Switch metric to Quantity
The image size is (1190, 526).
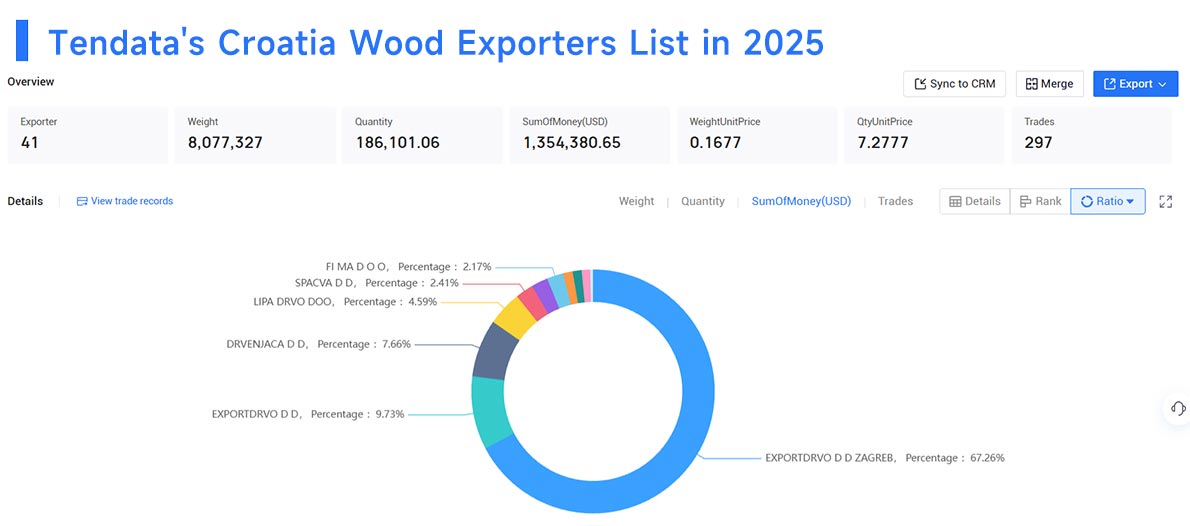click(x=703, y=201)
